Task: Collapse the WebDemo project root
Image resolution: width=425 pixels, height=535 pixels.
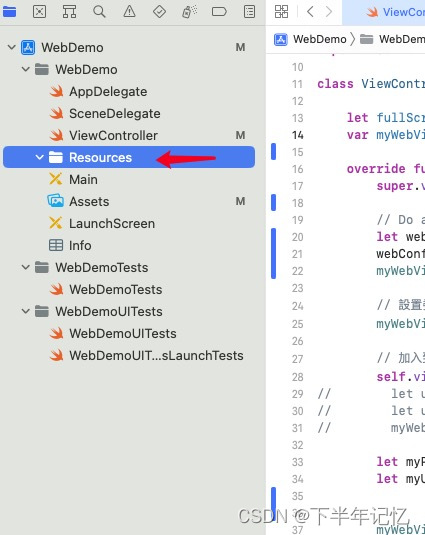Action: (x=12, y=47)
